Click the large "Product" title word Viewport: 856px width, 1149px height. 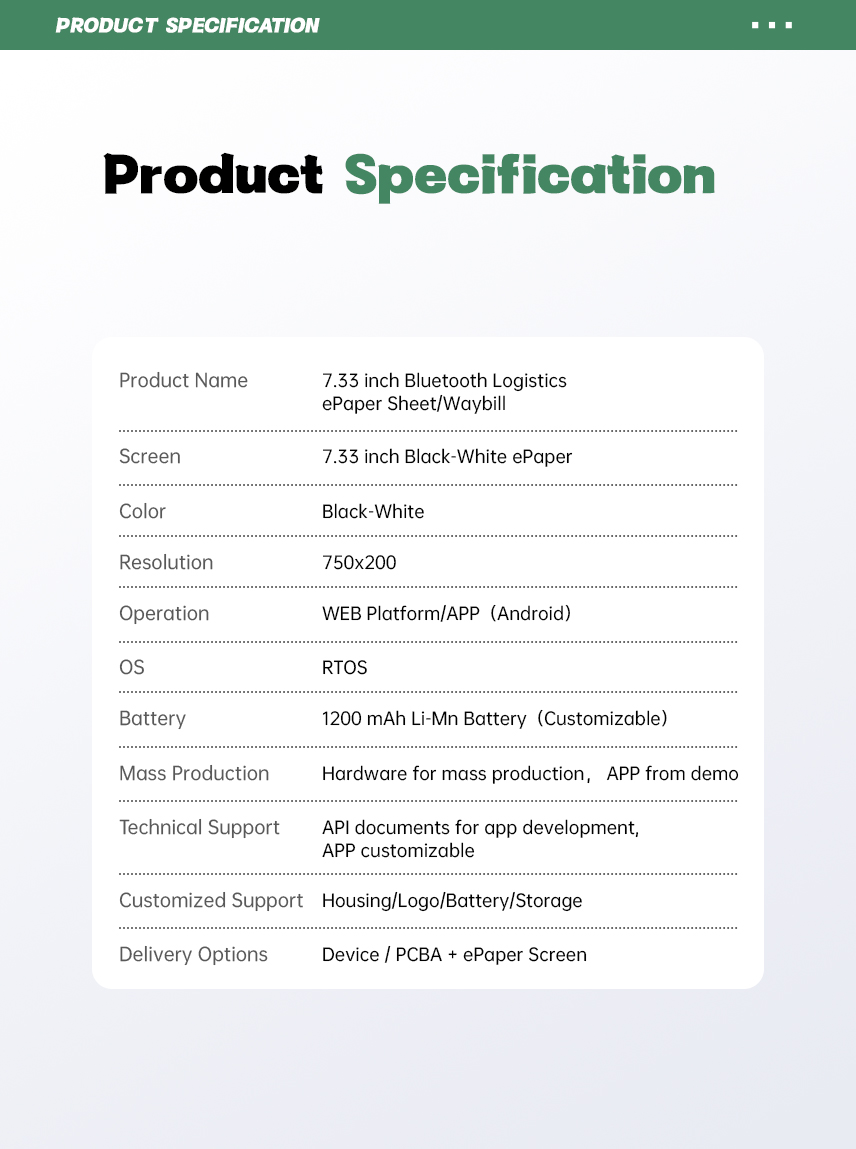[x=213, y=175]
